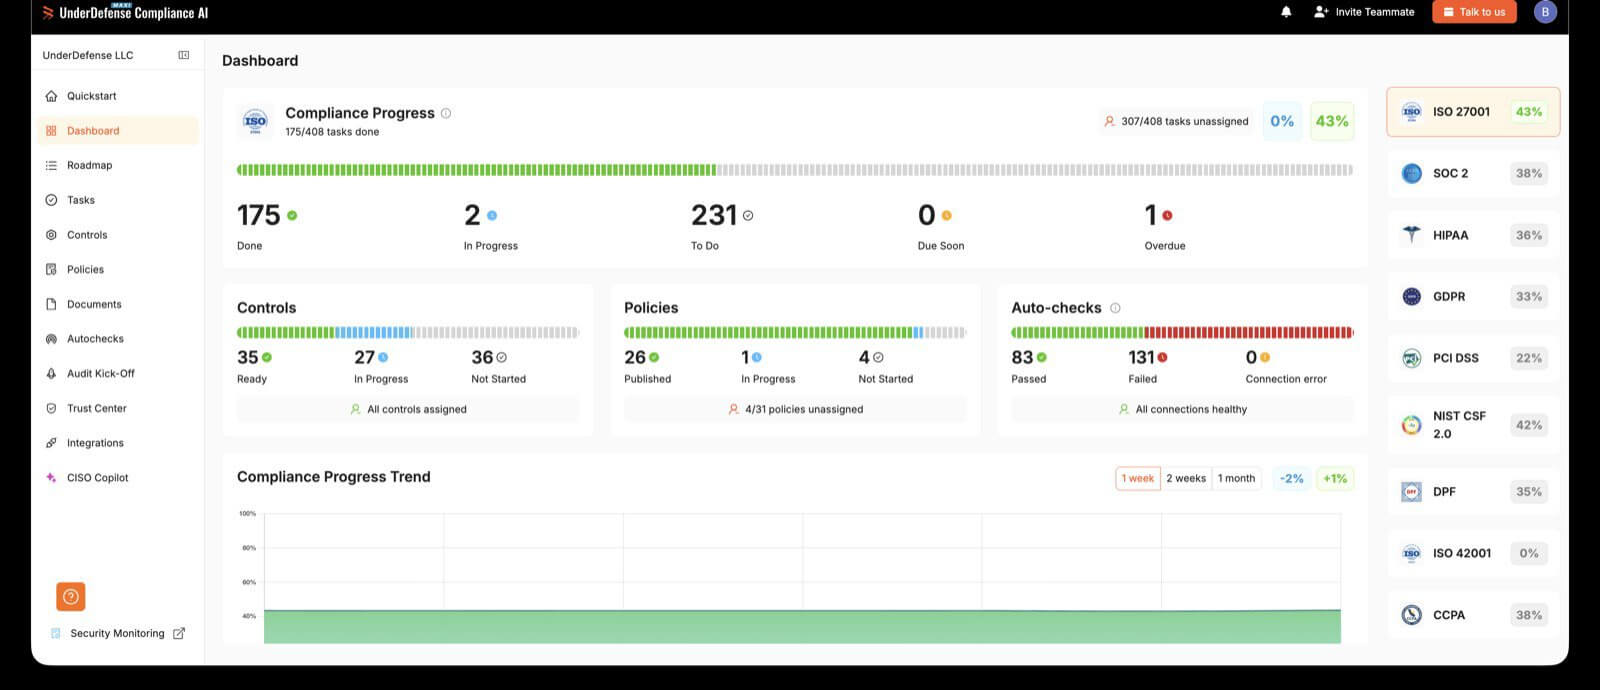Click the Security Monitoring external link icon
Image resolution: width=1600 pixels, height=690 pixels.
pos(179,633)
